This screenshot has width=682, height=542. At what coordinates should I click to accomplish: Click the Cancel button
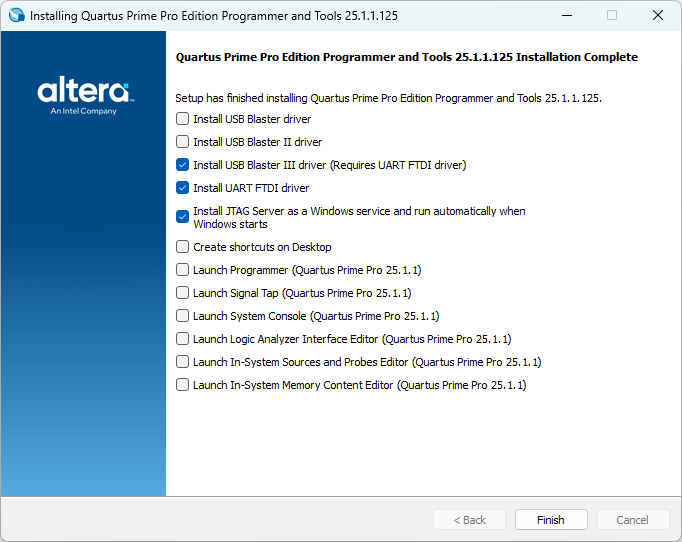coord(632,520)
